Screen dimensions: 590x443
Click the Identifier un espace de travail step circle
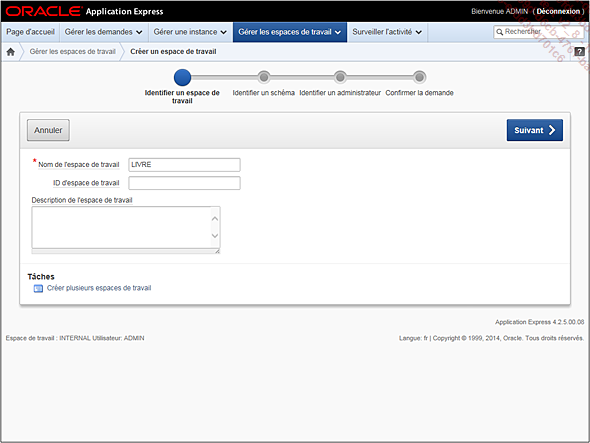(182, 77)
